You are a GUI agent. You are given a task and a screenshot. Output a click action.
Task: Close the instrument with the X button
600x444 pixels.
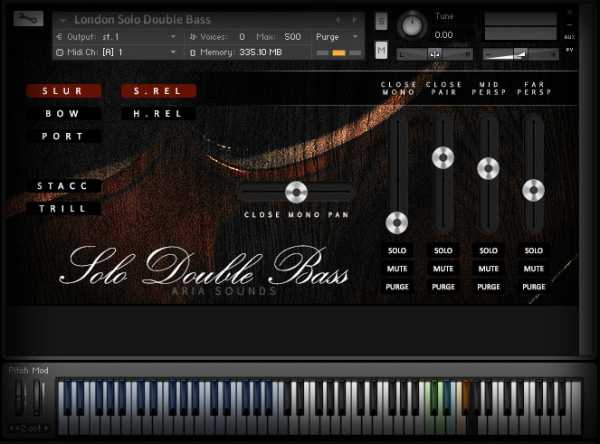point(569,12)
